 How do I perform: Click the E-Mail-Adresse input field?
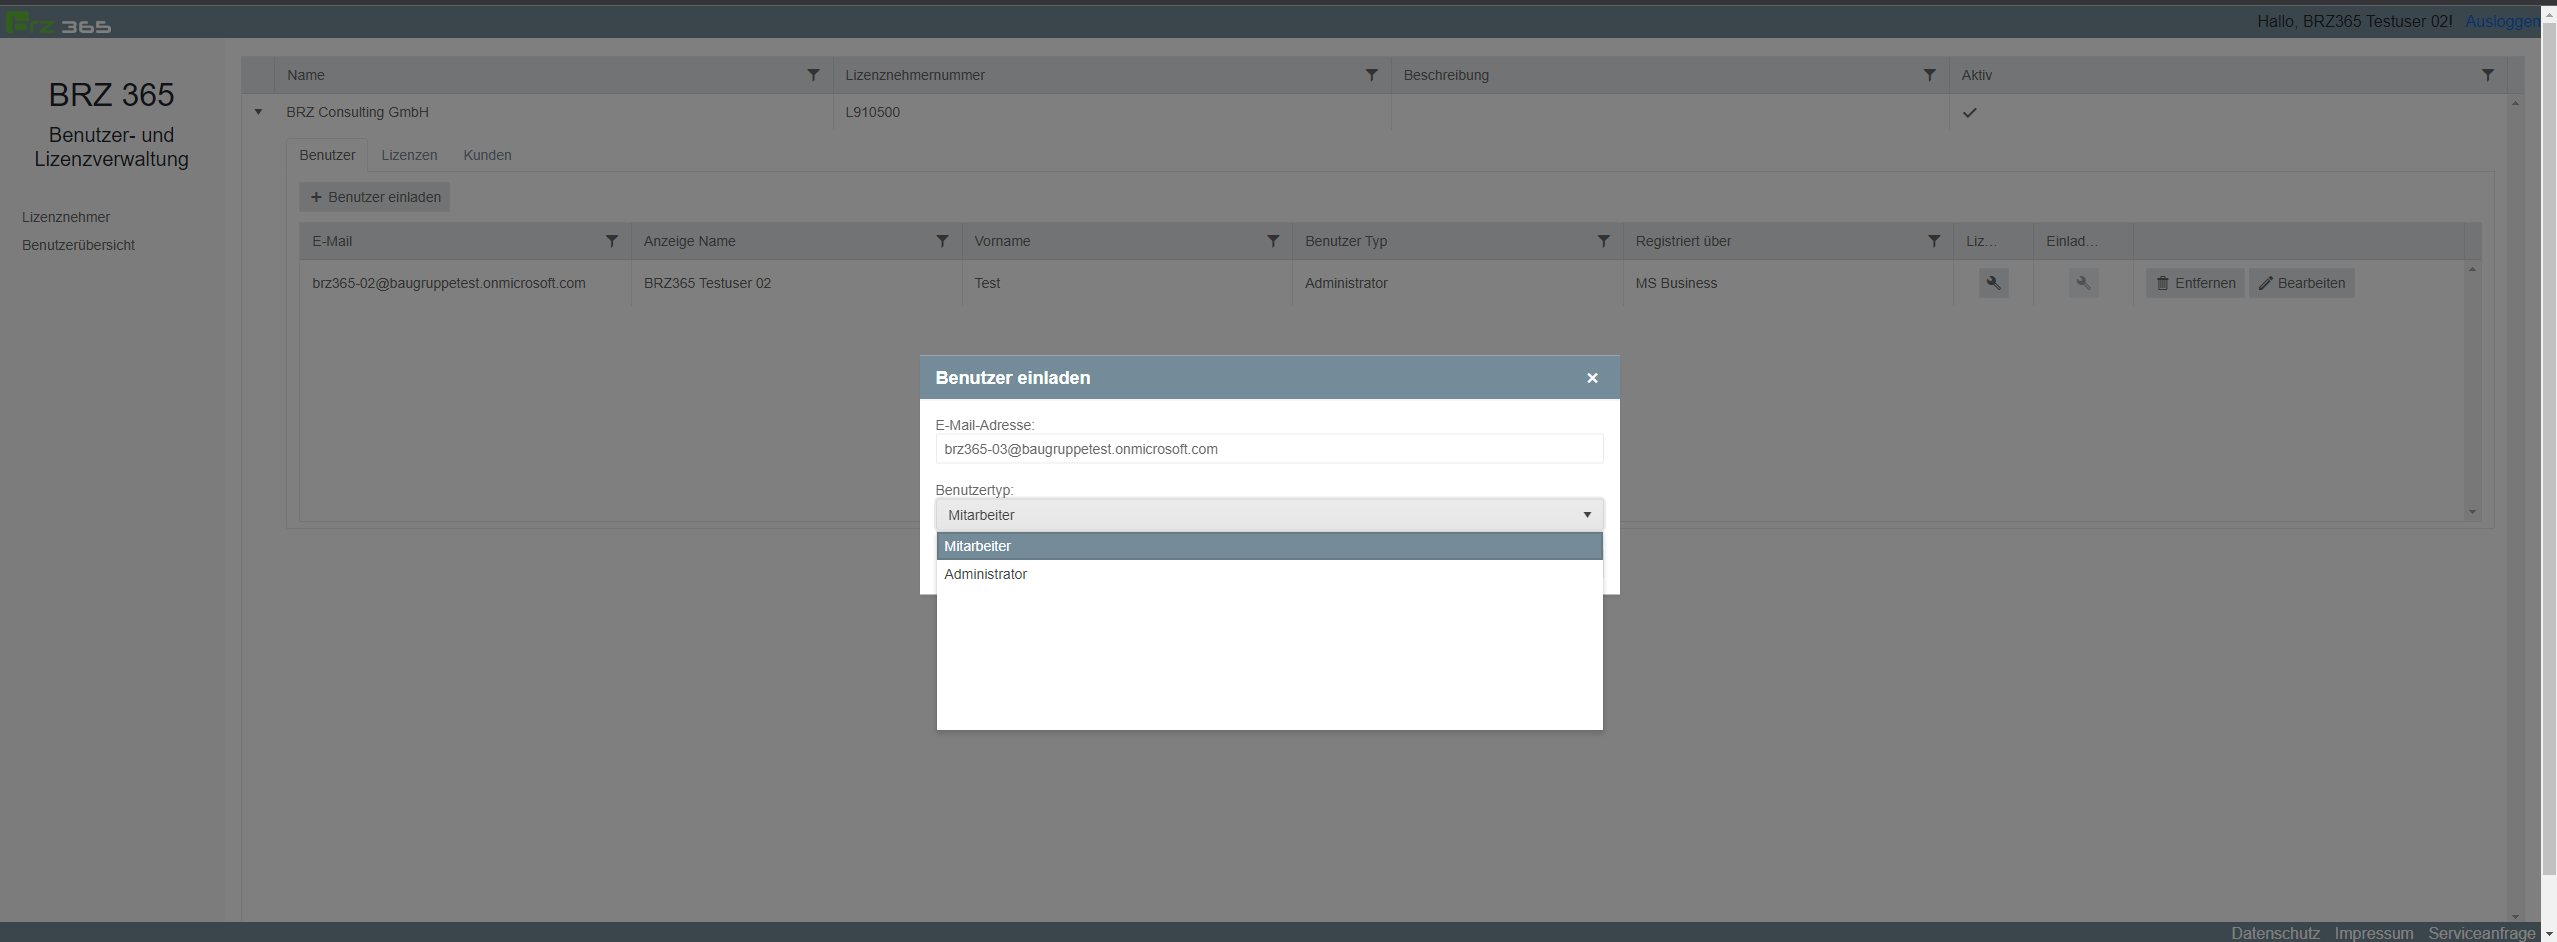pos(1269,449)
